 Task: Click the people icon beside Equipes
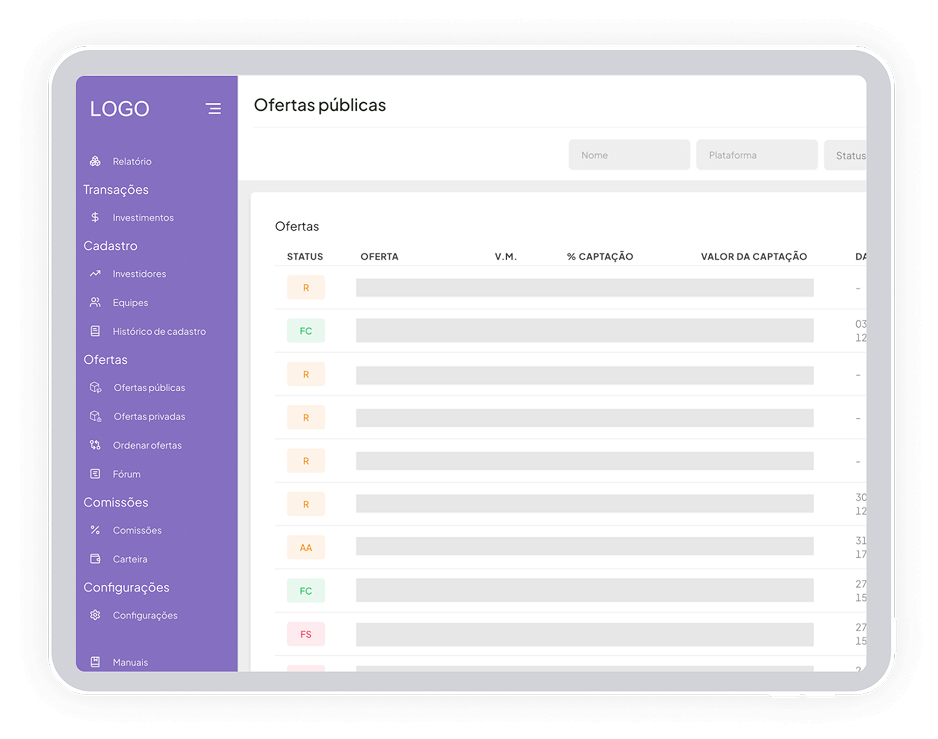pyautogui.click(x=95, y=302)
